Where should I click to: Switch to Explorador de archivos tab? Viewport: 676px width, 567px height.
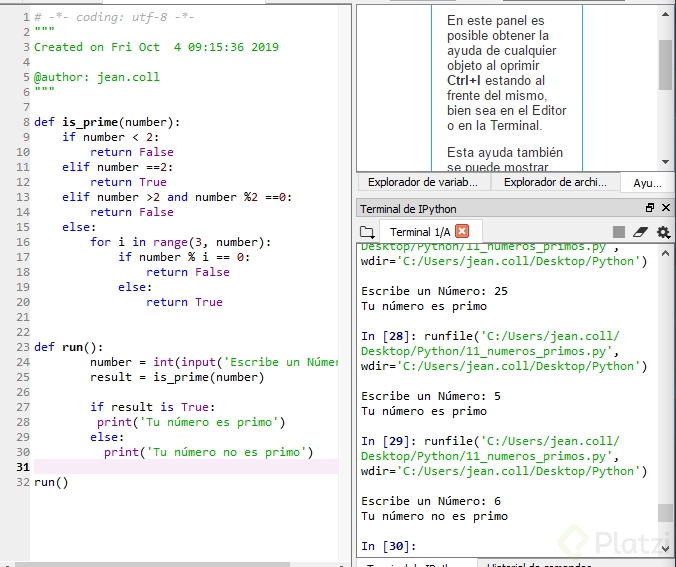pos(555,182)
